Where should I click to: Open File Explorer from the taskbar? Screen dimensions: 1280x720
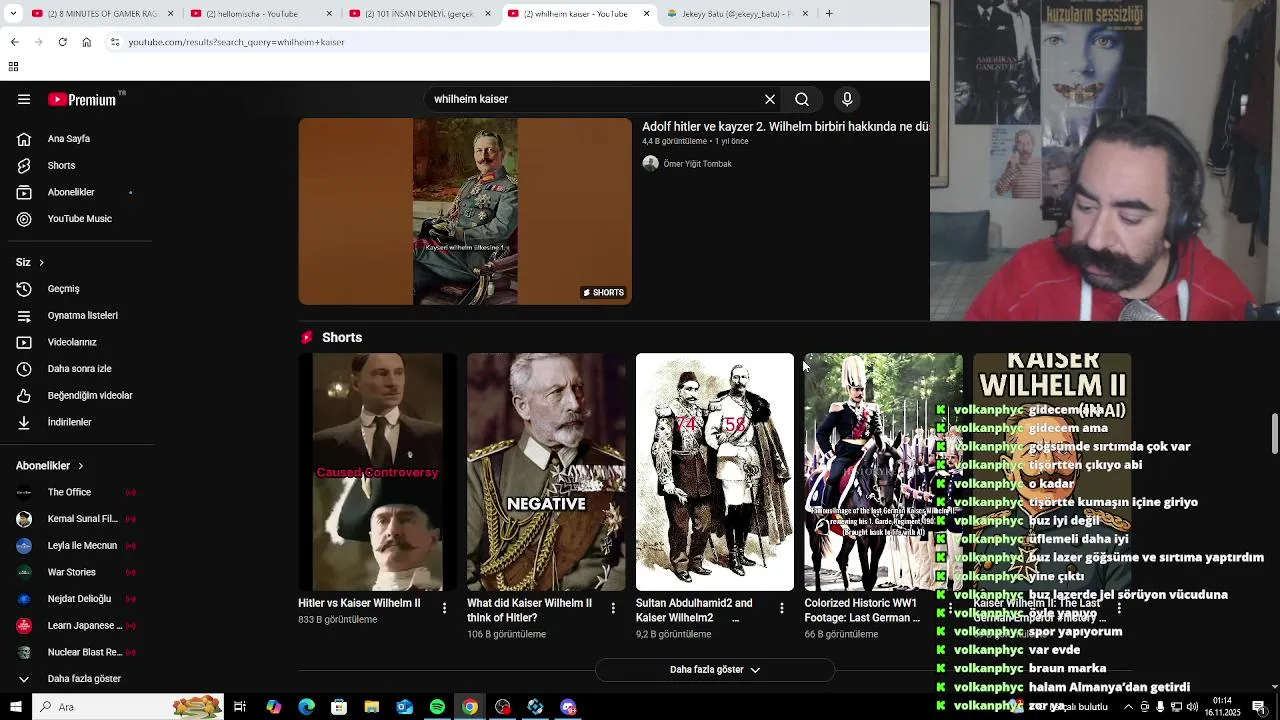(x=371, y=707)
